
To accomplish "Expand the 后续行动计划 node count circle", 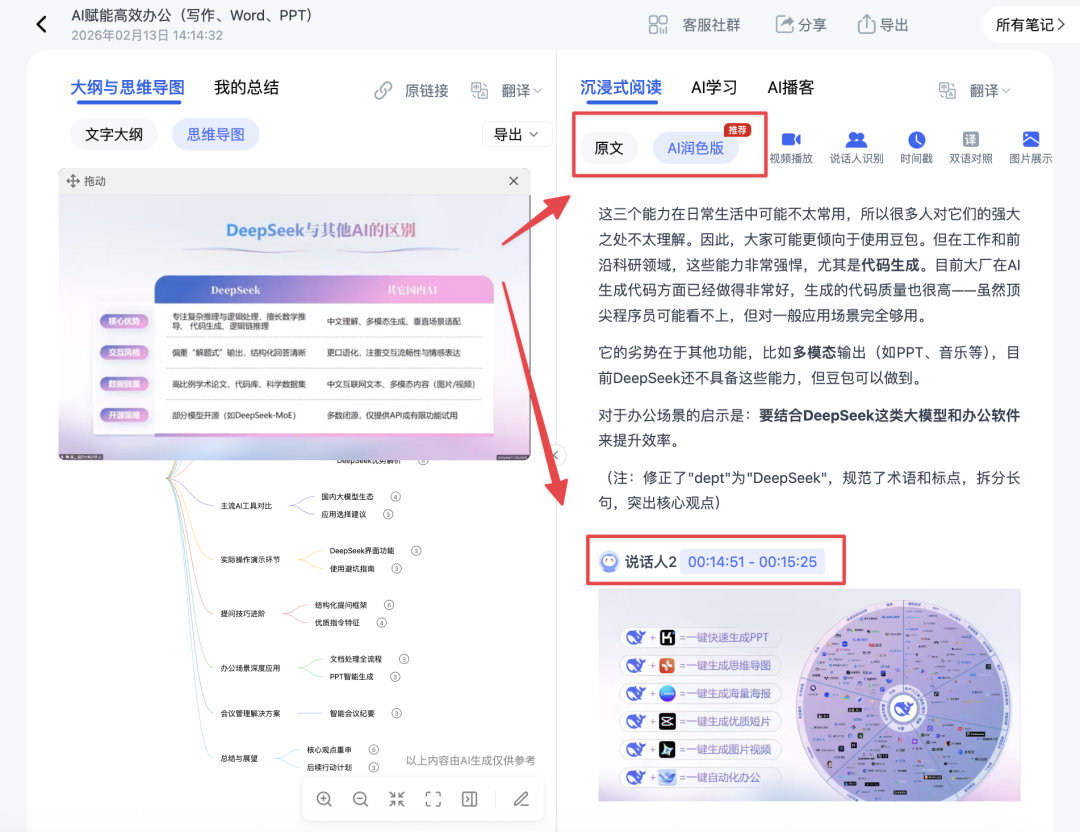I will coord(373,767).
